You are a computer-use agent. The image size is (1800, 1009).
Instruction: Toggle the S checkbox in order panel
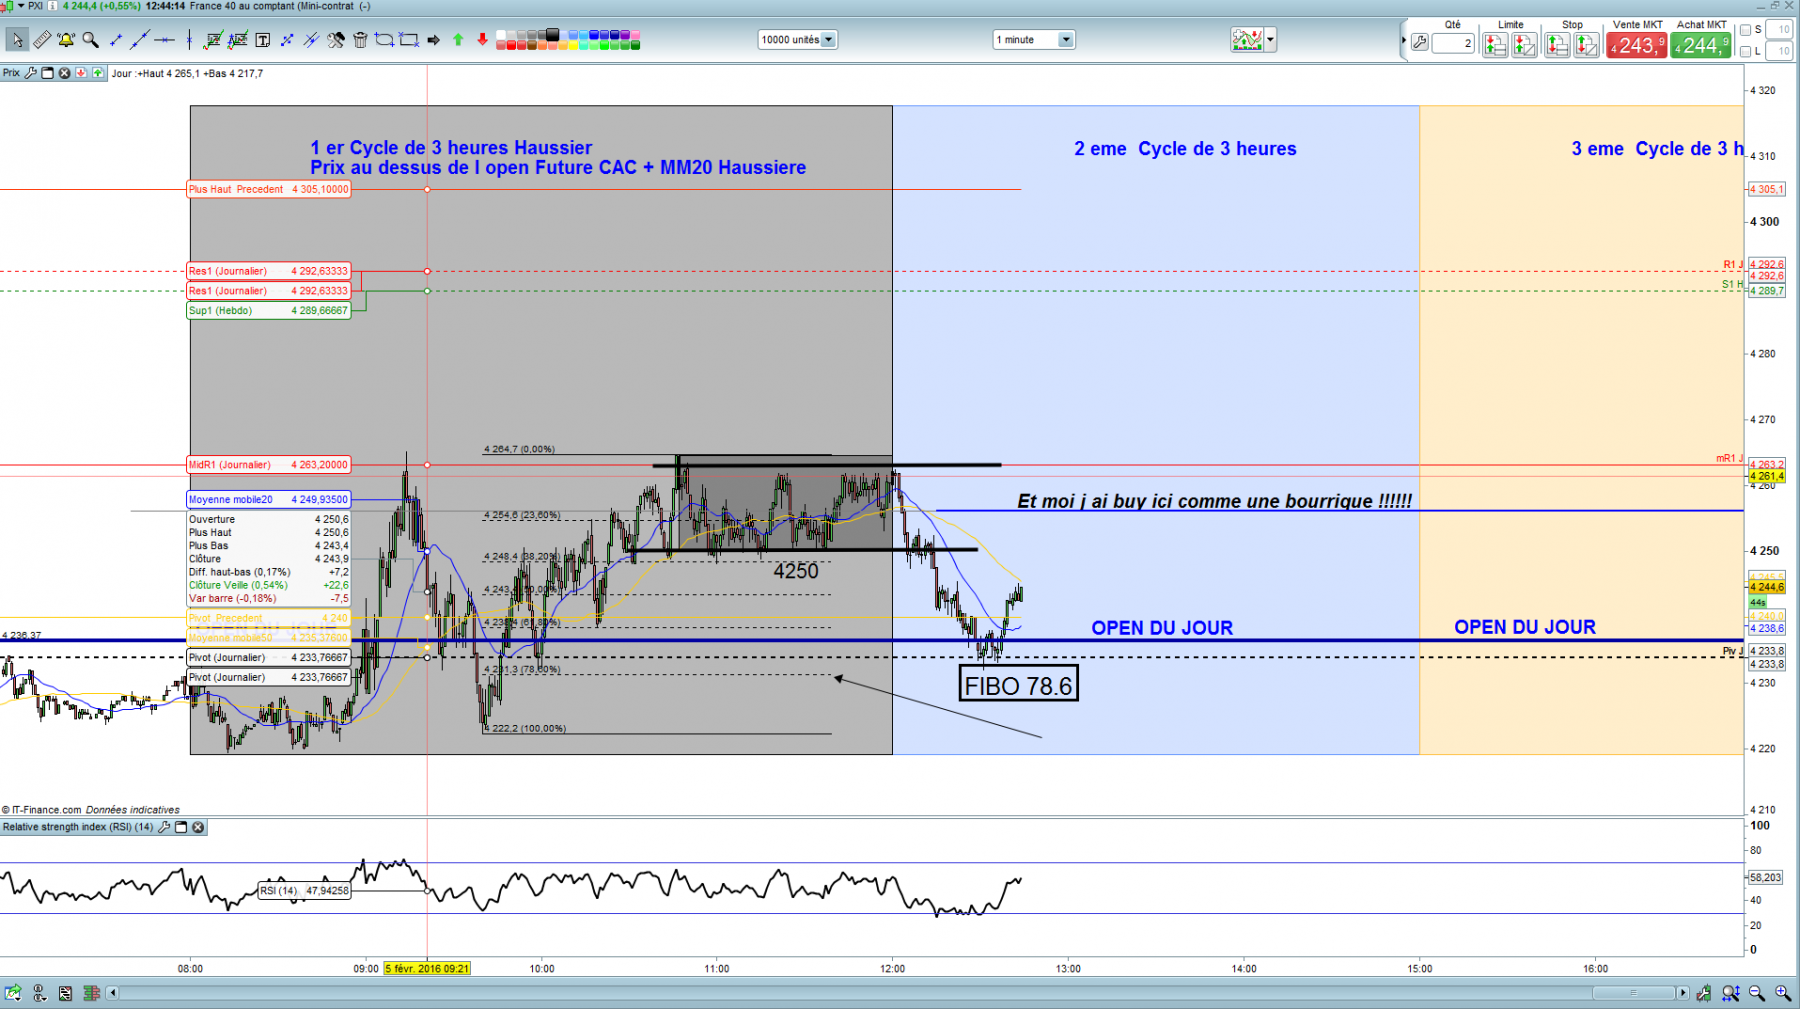pyautogui.click(x=1746, y=30)
